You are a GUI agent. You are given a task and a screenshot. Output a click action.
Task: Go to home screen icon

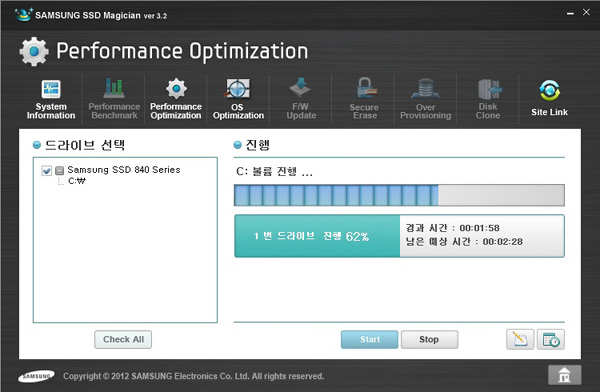pyautogui.click(x=564, y=375)
